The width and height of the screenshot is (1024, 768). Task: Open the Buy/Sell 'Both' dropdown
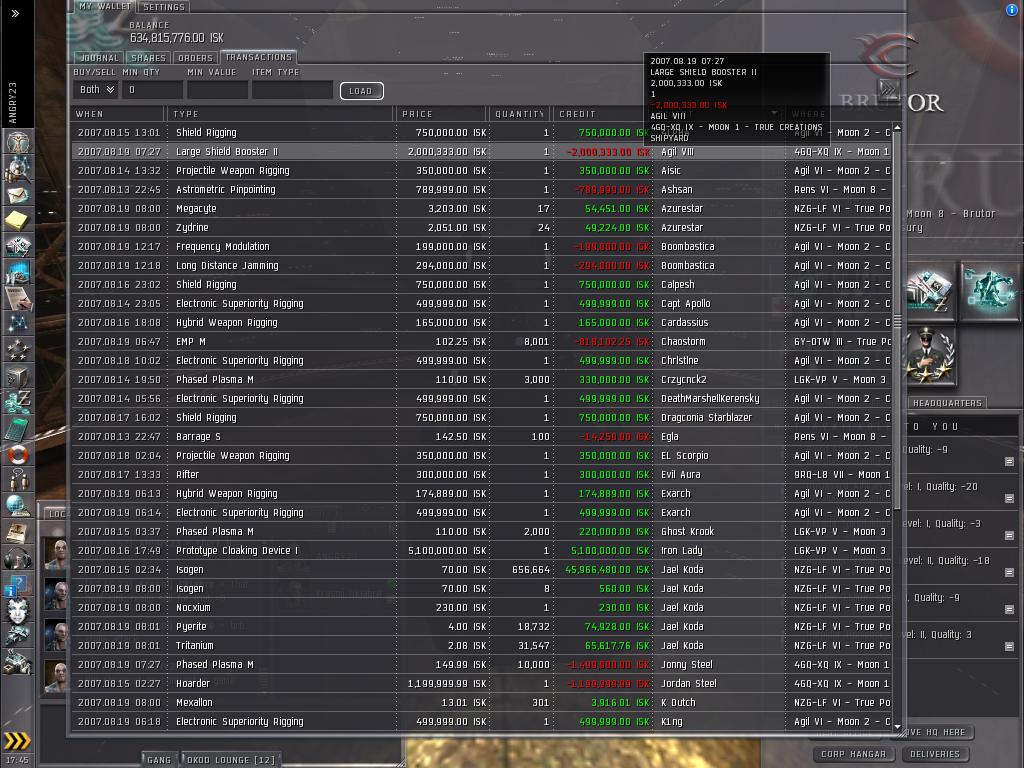click(95, 90)
